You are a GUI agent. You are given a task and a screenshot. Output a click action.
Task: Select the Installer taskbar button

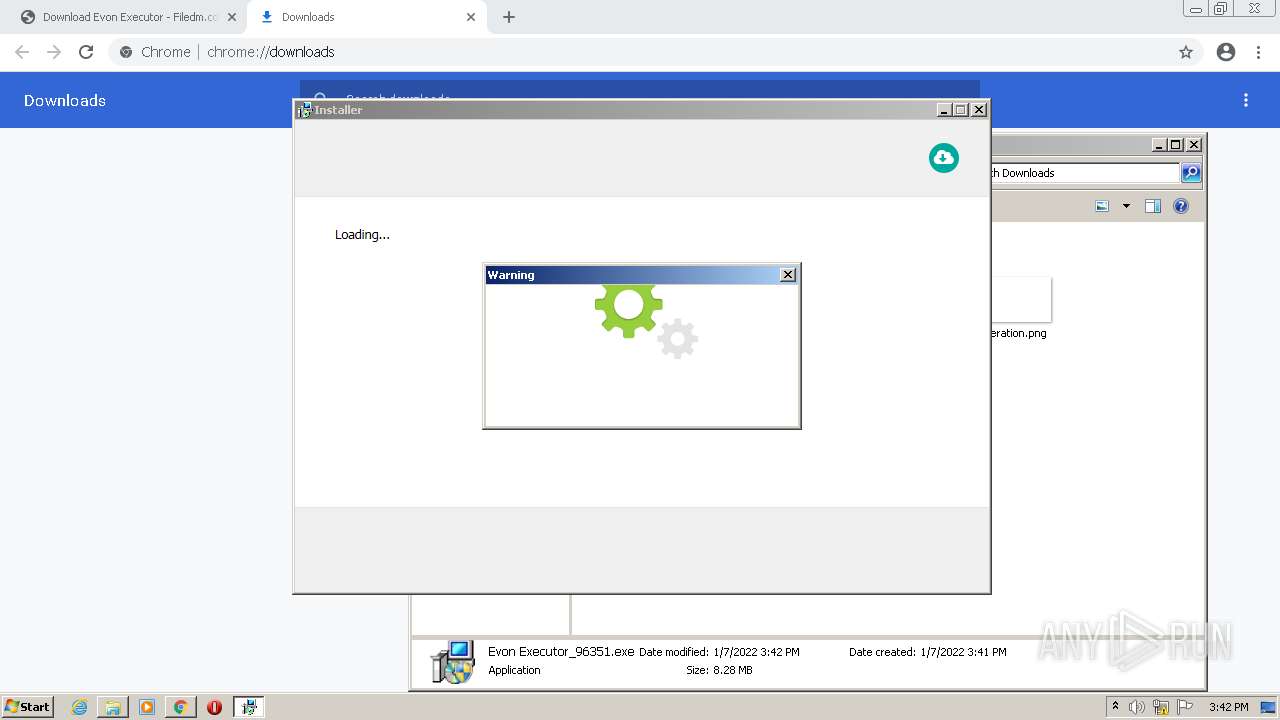tap(249, 707)
